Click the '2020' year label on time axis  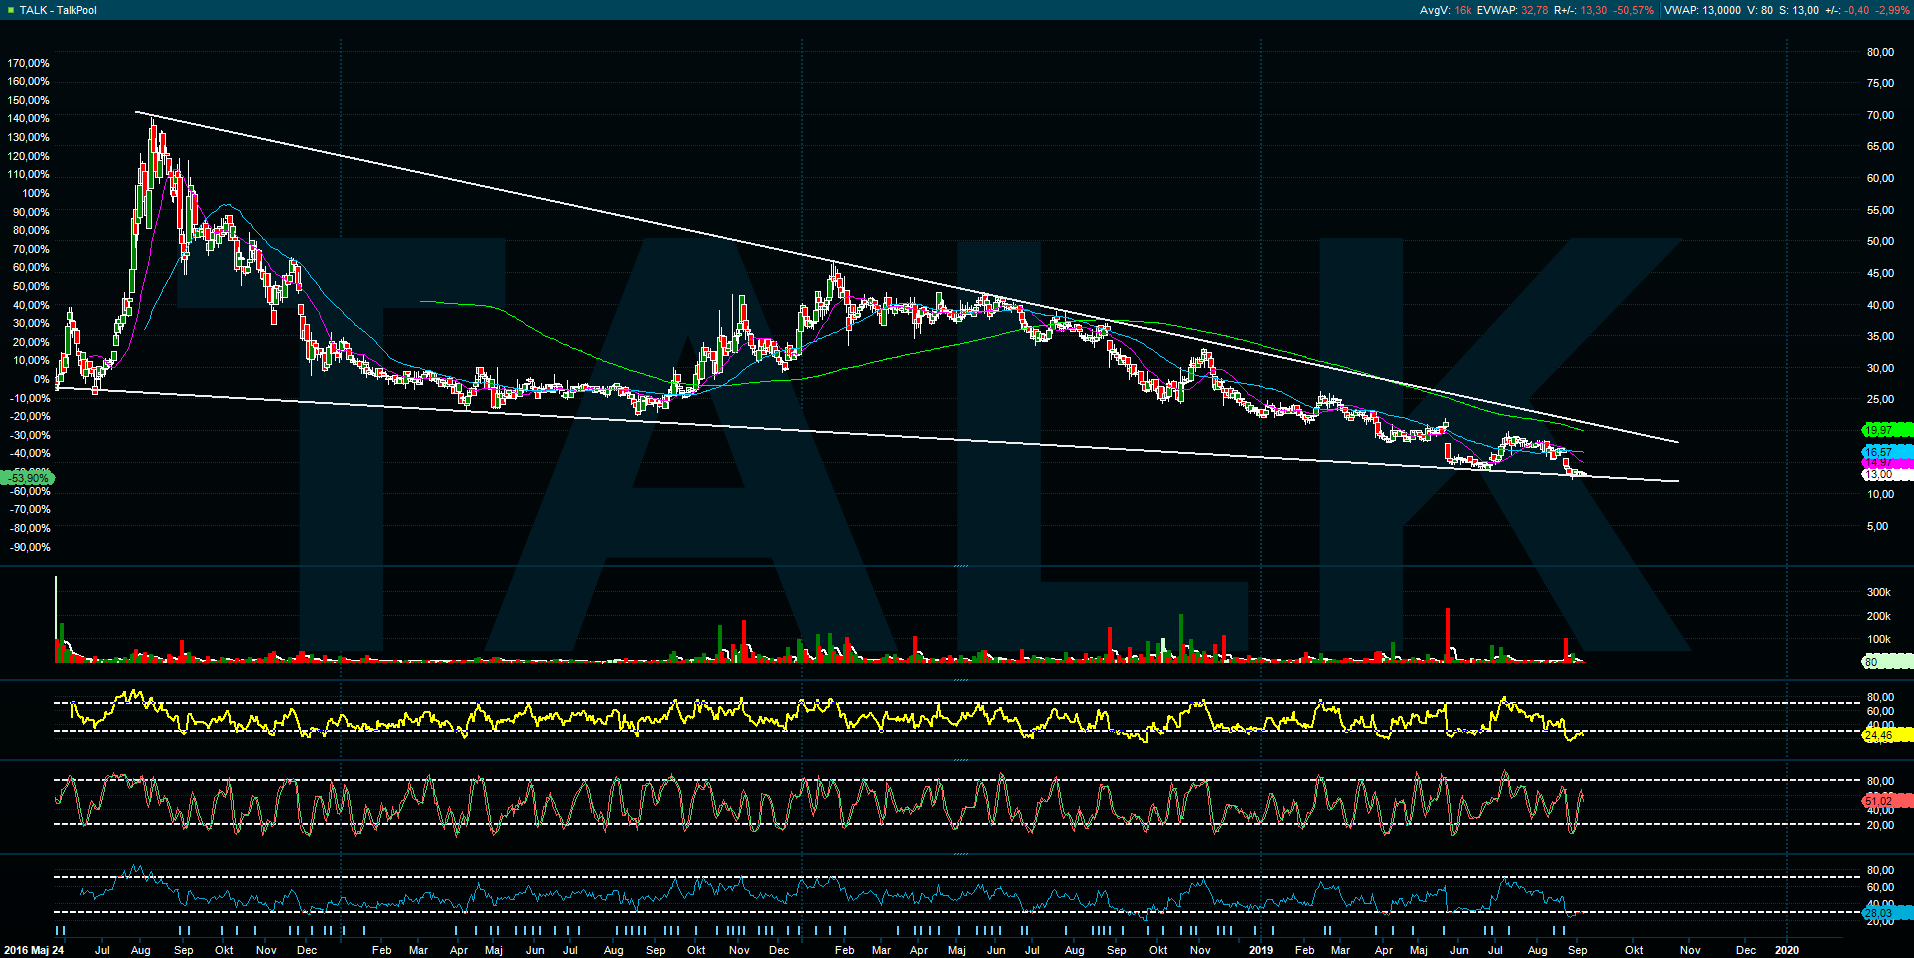click(1786, 950)
